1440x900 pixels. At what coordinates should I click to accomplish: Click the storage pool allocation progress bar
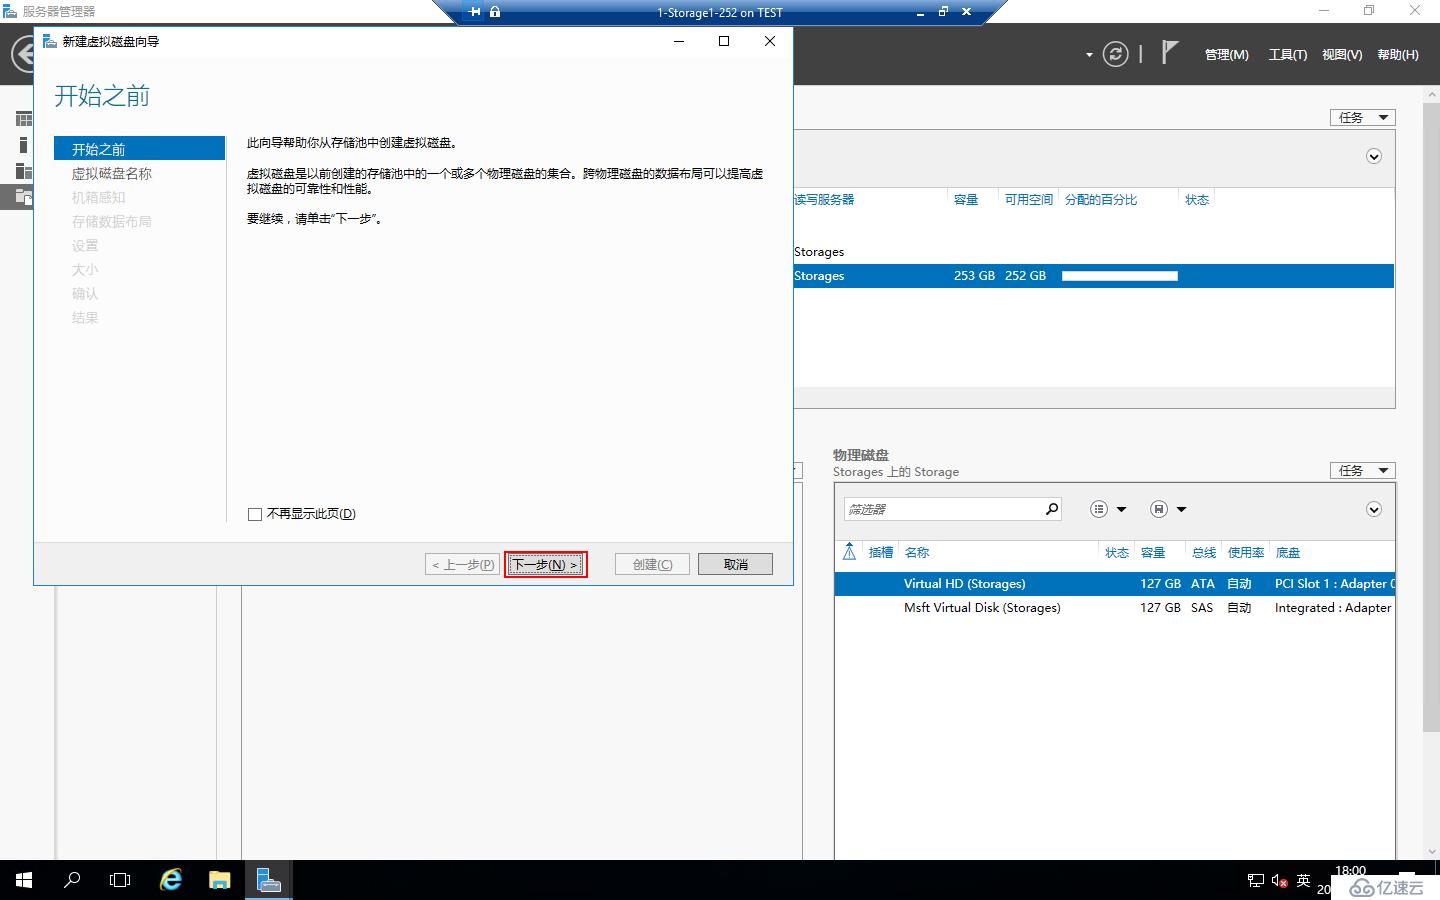pyautogui.click(x=1120, y=276)
